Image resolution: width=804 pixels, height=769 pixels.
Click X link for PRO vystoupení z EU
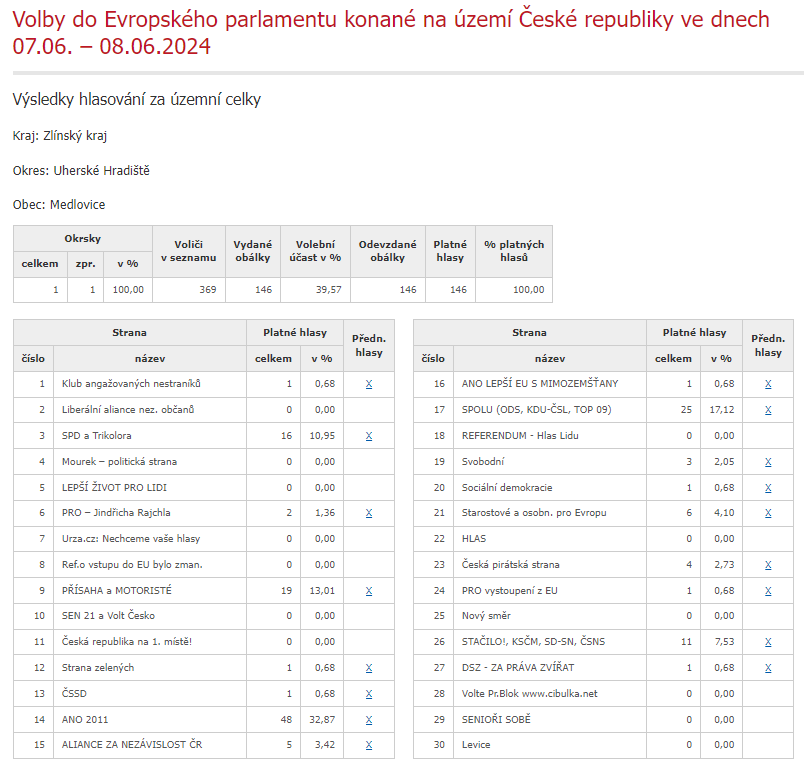[x=768, y=590]
